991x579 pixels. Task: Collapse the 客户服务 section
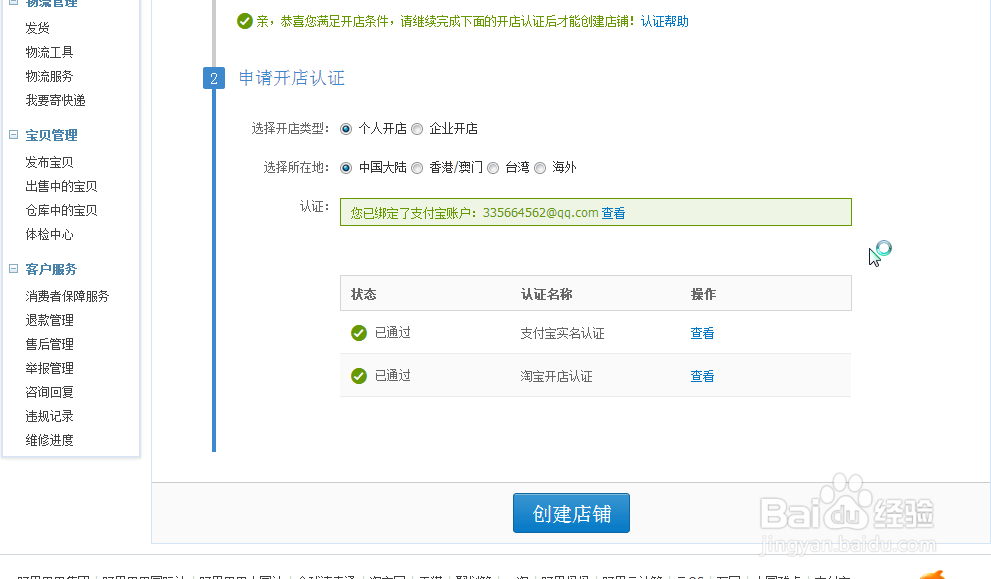12,268
